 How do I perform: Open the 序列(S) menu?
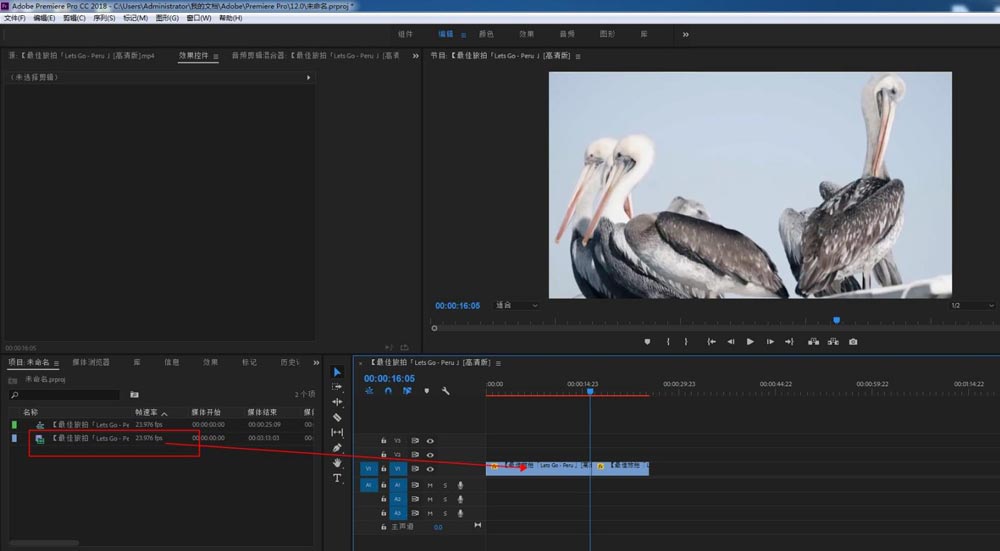[x=104, y=18]
